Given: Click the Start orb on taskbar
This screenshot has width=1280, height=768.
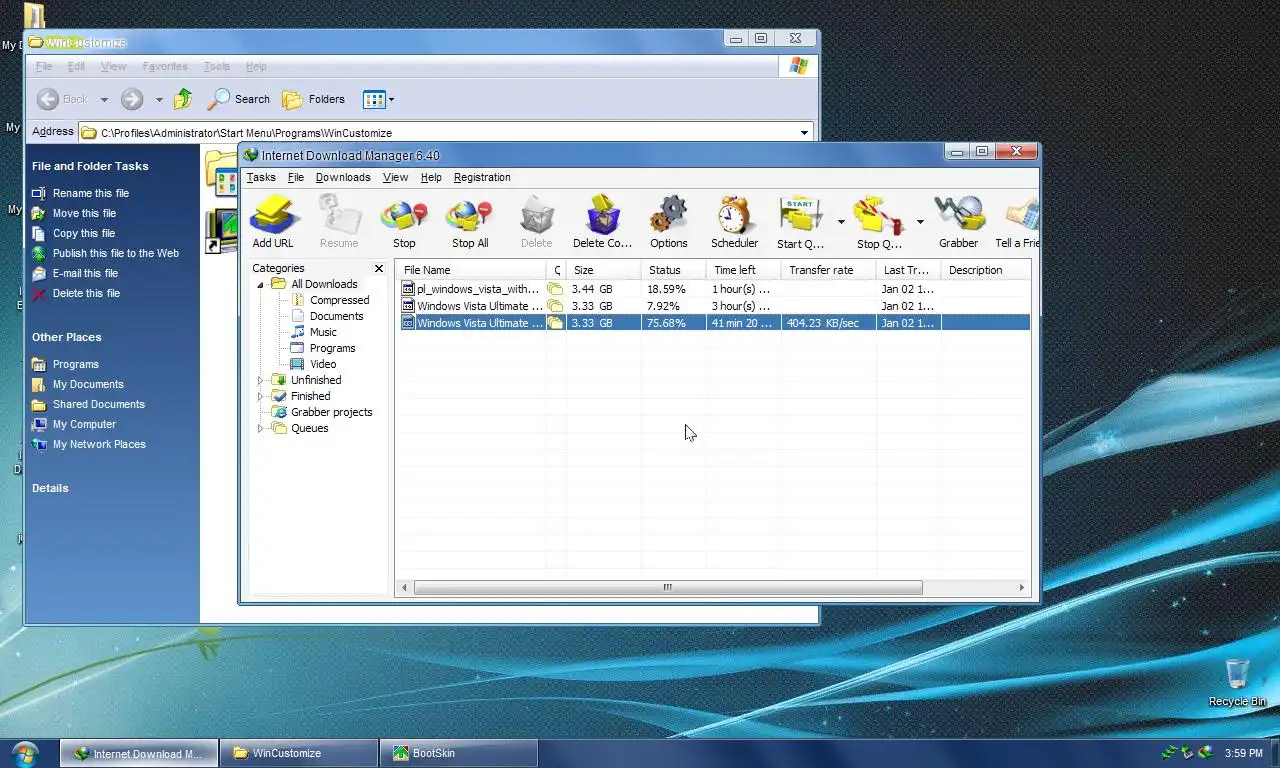Looking at the screenshot, I should [x=25, y=753].
